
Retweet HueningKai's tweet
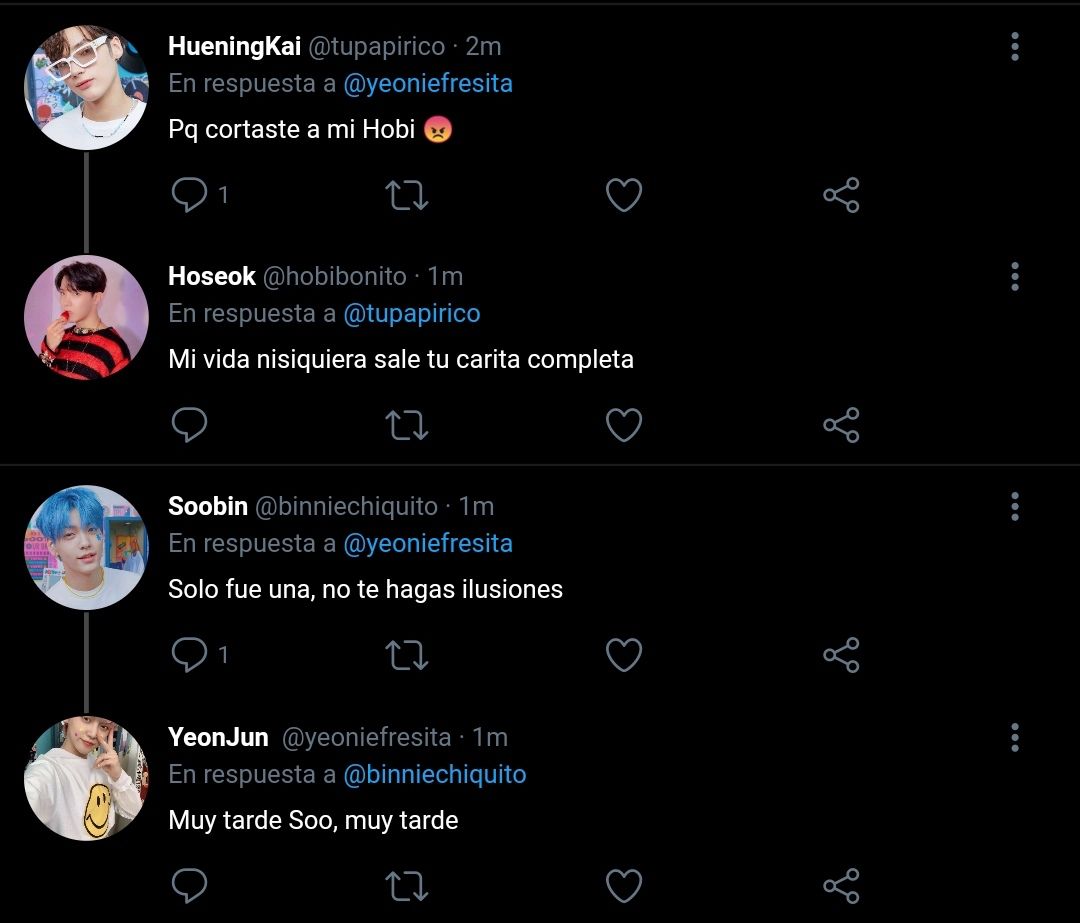(x=406, y=195)
